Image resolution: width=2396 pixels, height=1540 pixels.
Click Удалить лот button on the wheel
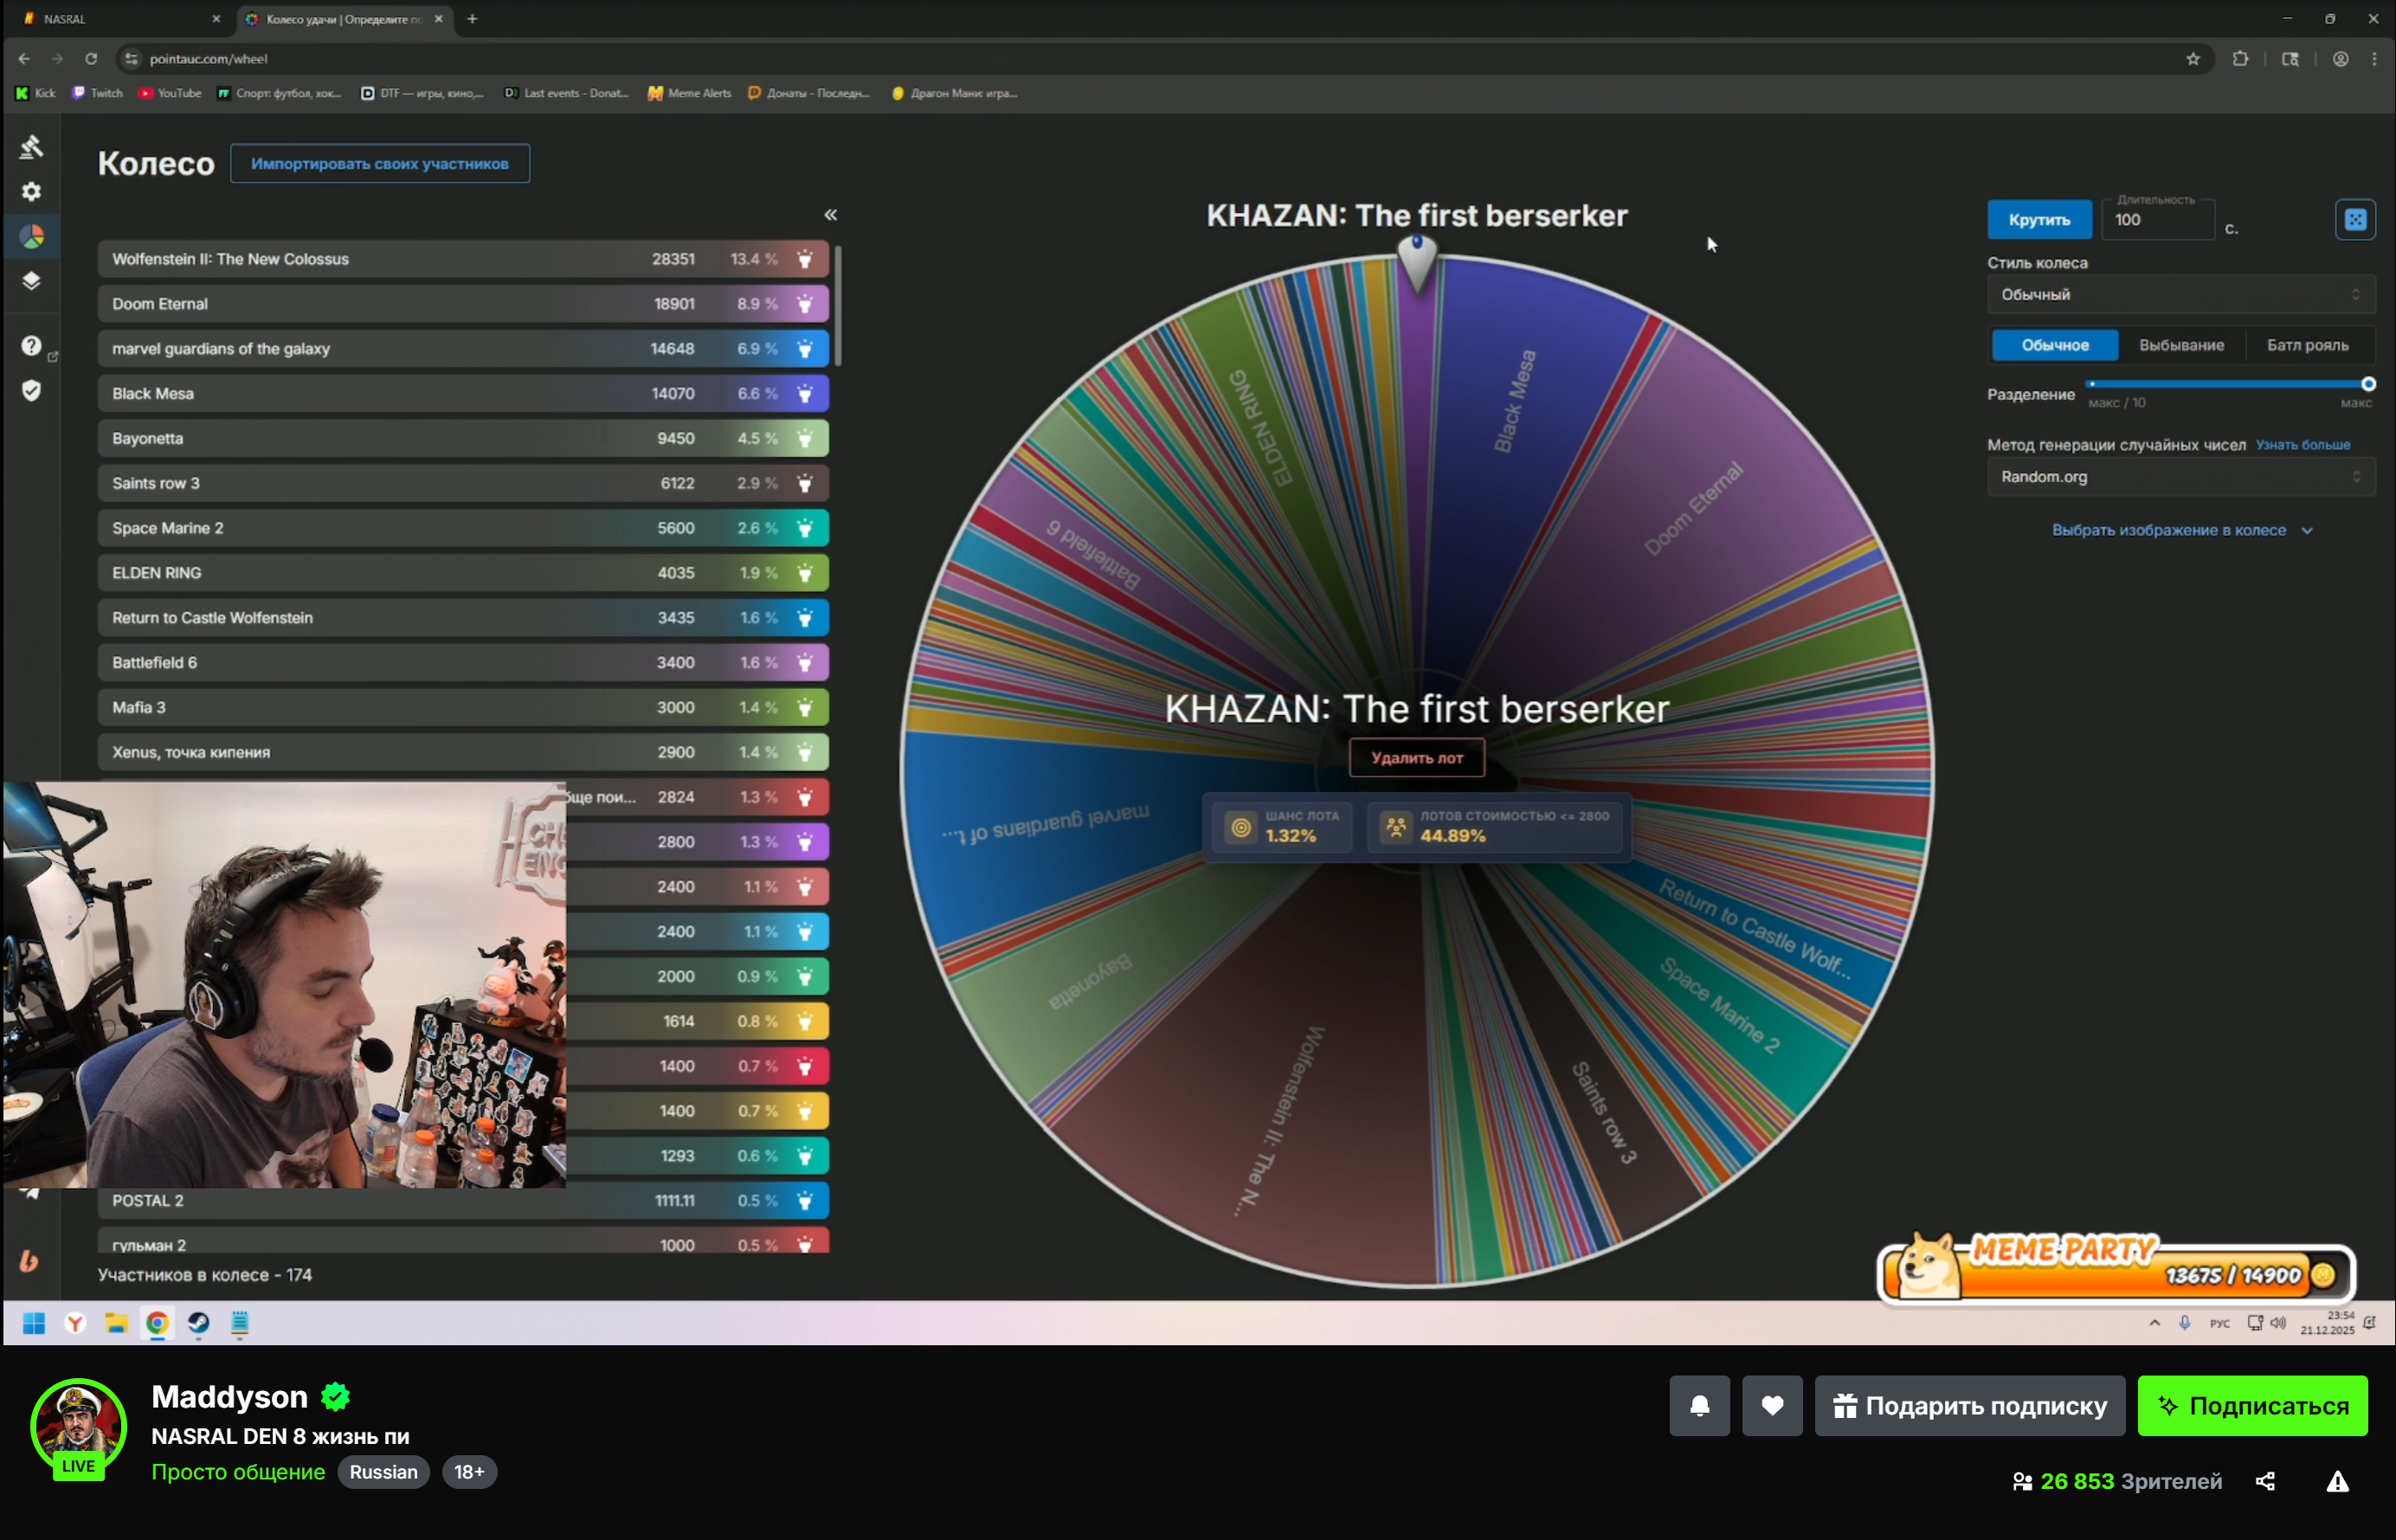pos(1416,758)
